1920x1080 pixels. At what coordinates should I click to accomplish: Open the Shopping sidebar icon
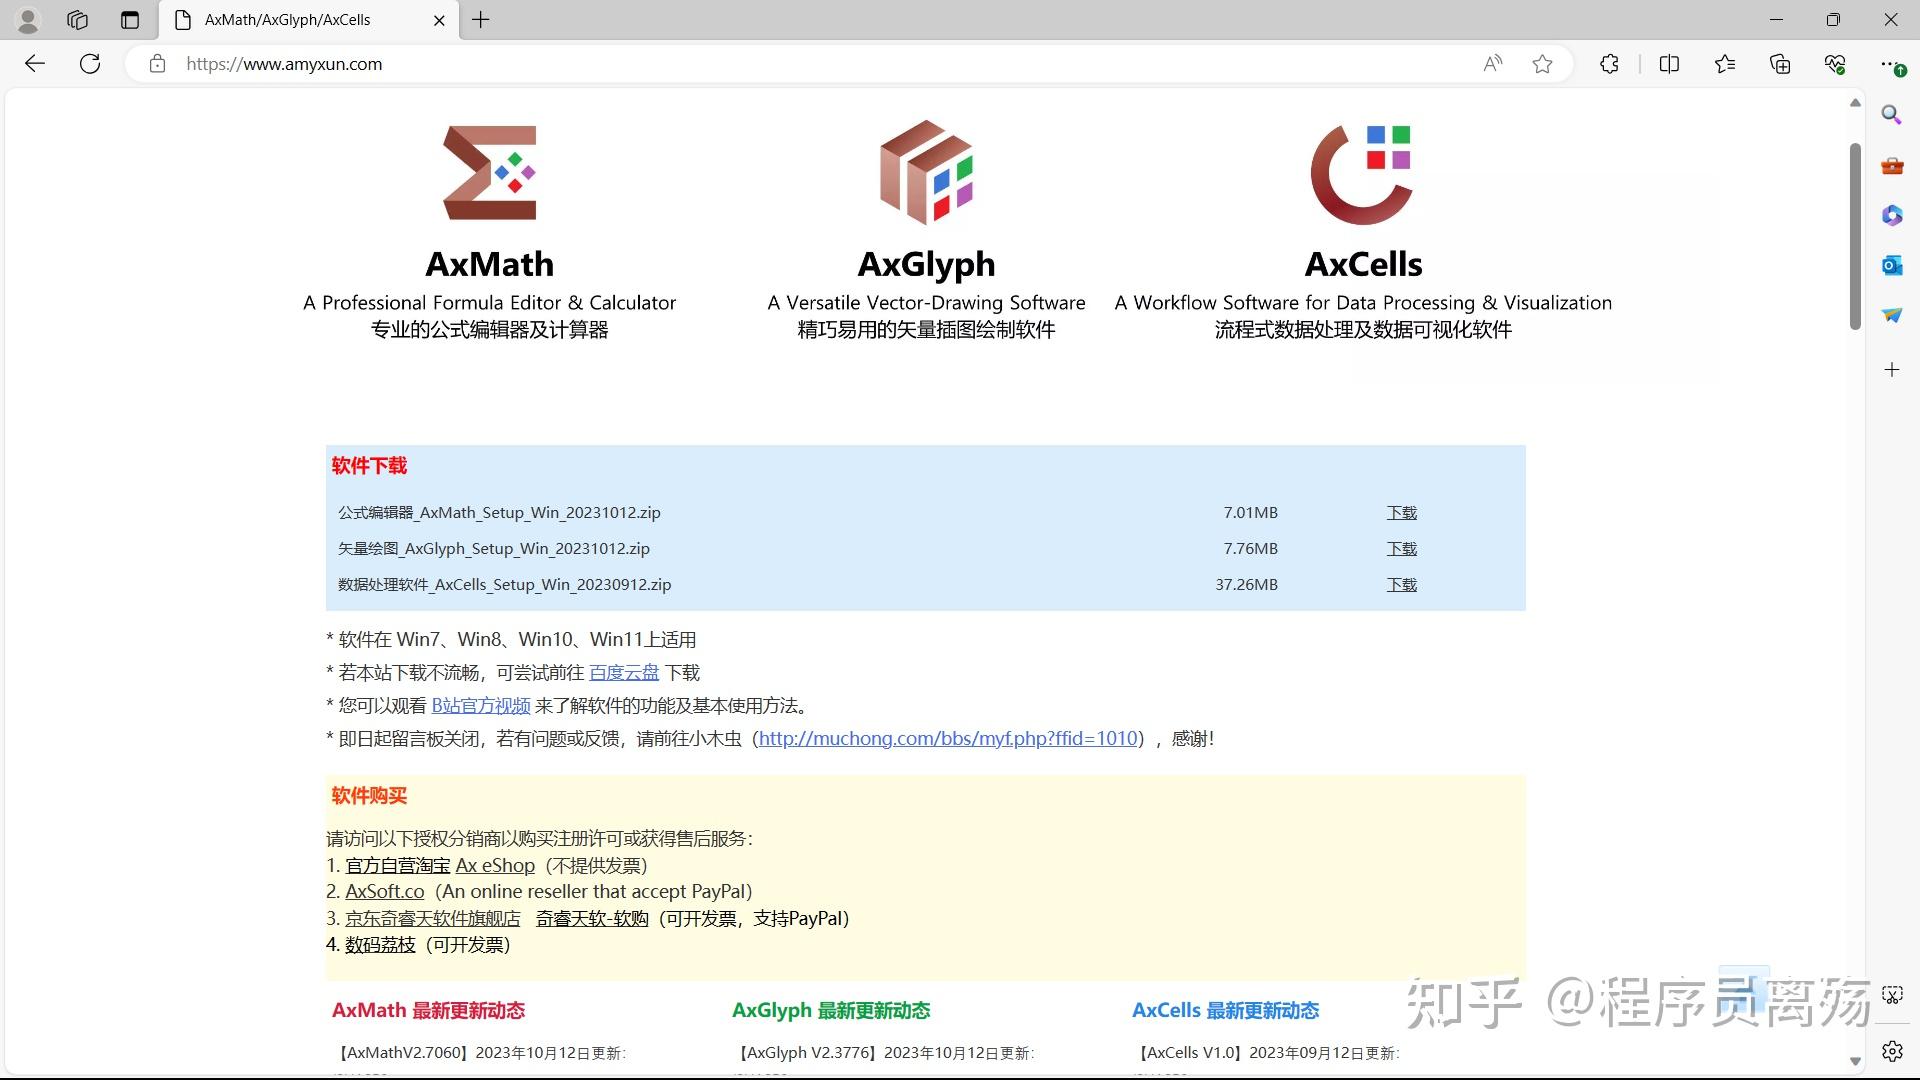point(1892,166)
